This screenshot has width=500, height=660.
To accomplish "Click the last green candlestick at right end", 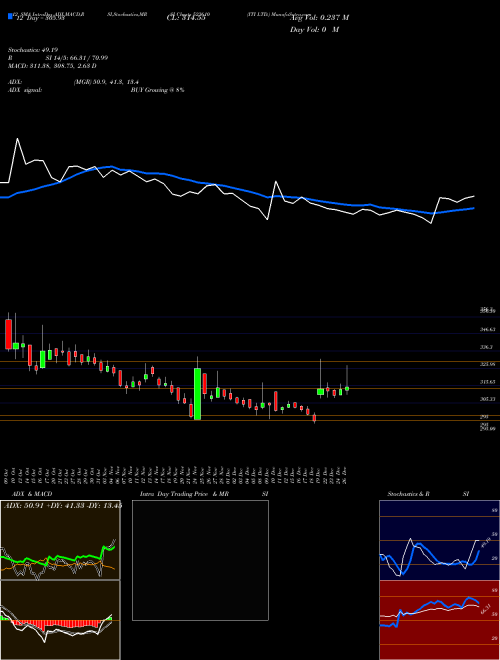I will pyautogui.click(x=347, y=389).
